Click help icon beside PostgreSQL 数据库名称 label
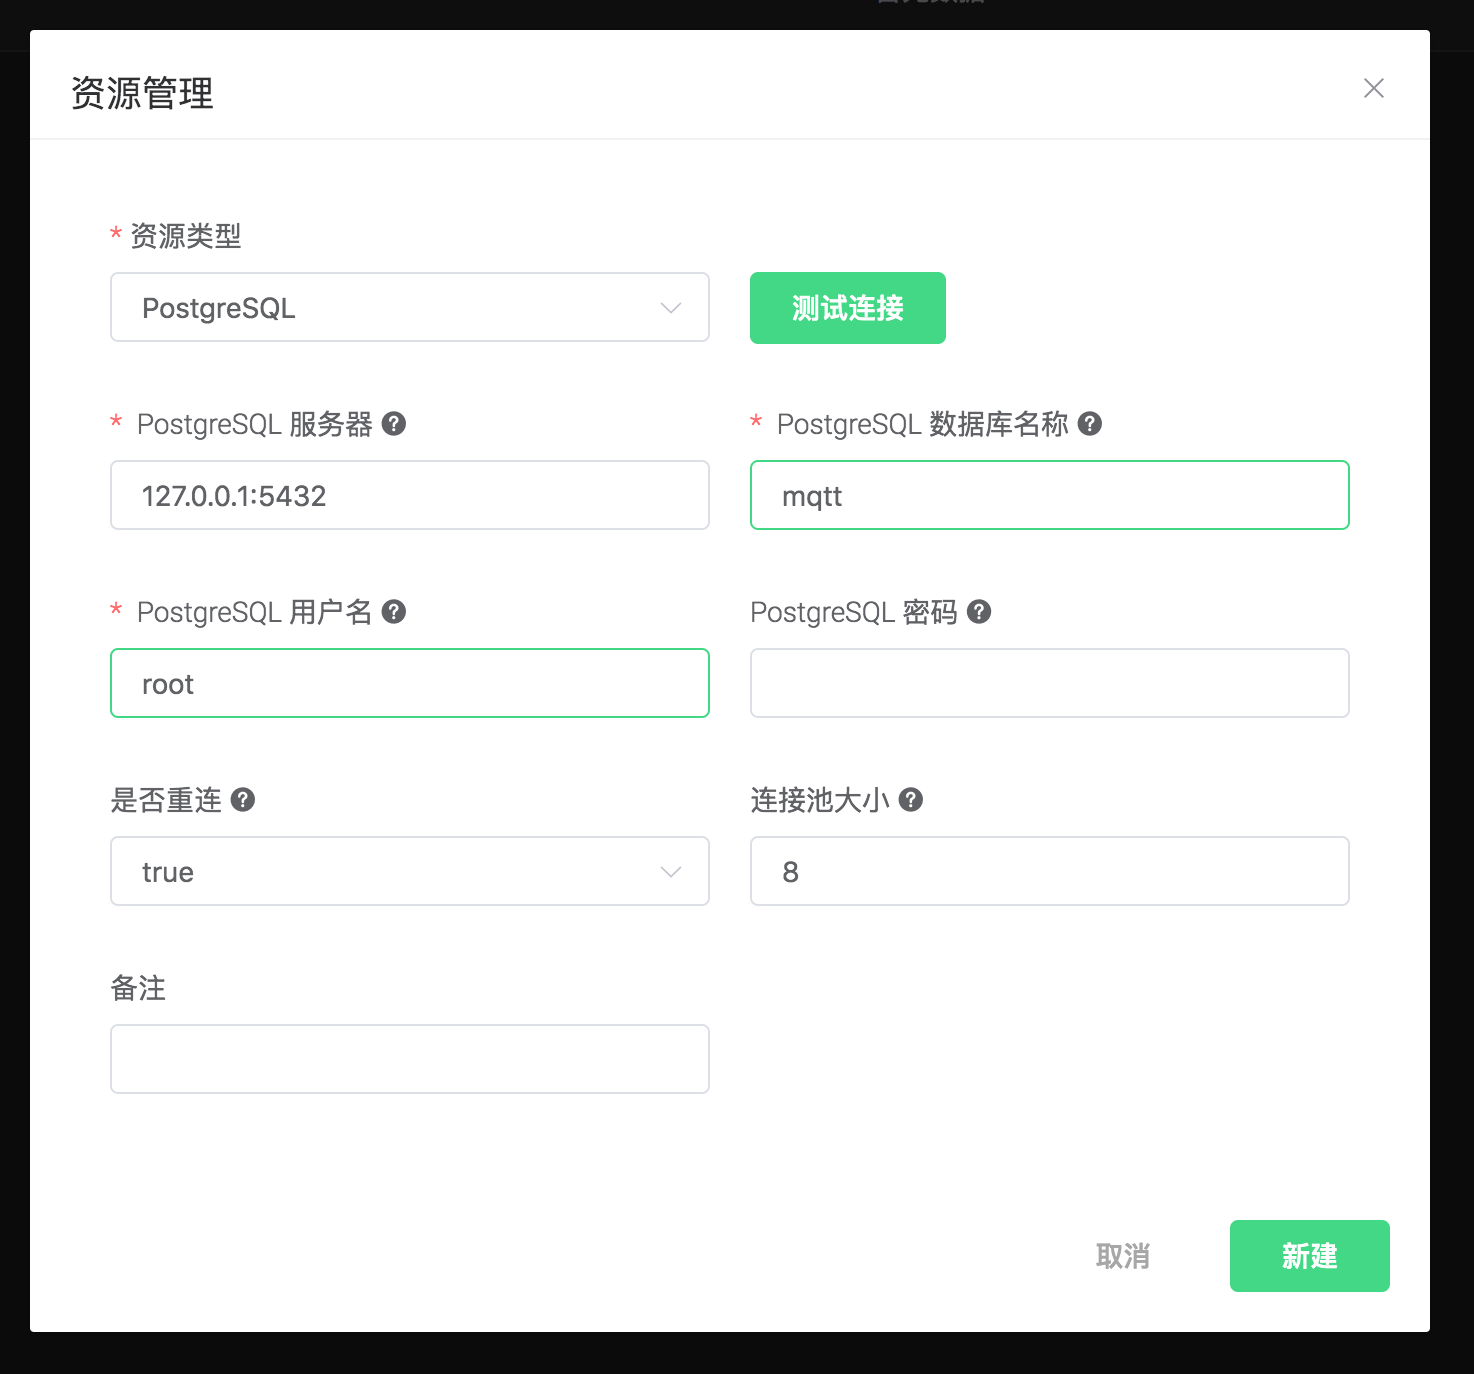 coord(1090,424)
